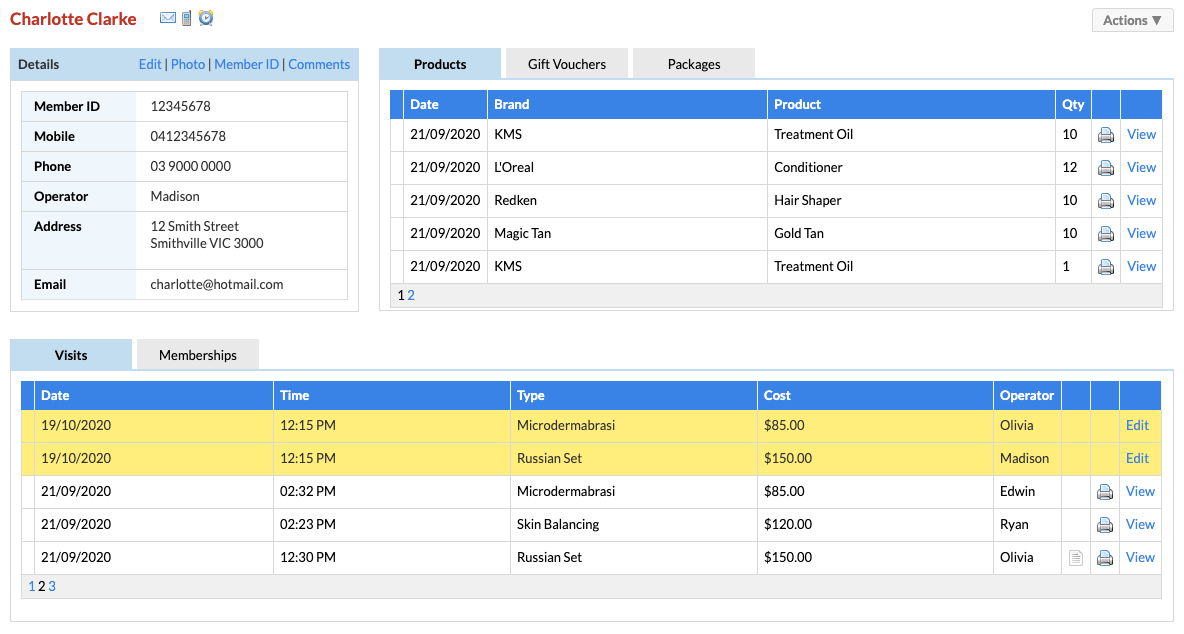
Task: Click the email envelope icon beside Charlotte Clarke
Action: coord(168,17)
